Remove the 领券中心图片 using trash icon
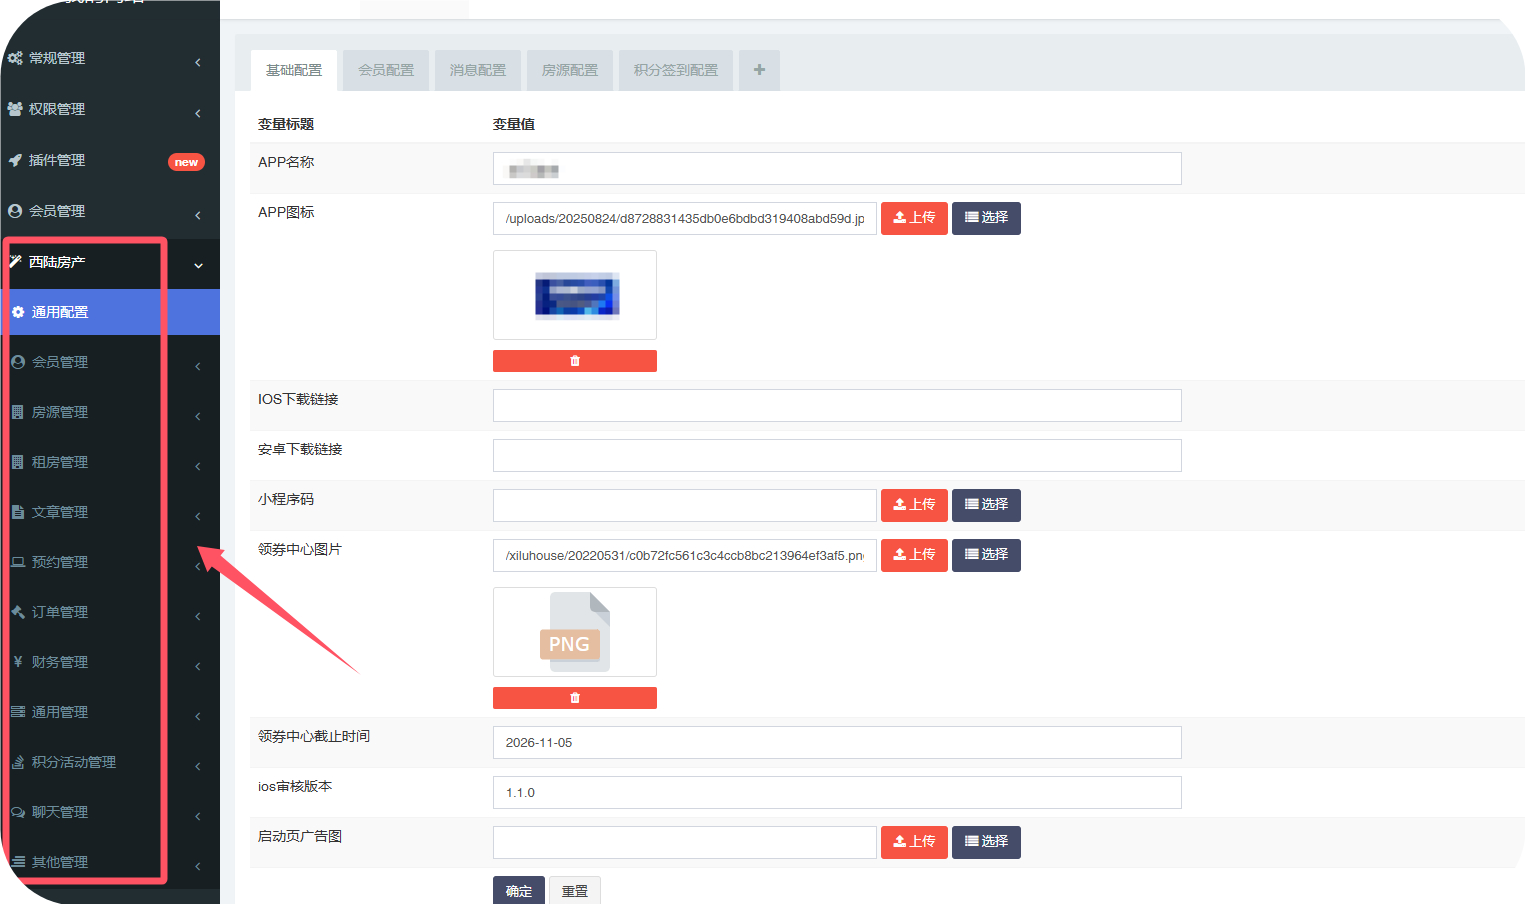 click(574, 698)
